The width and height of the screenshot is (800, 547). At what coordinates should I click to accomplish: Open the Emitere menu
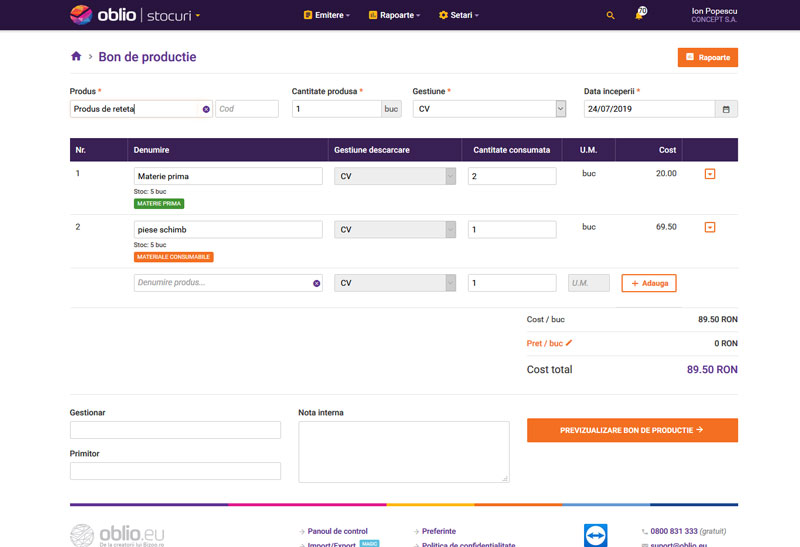click(x=327, y=15)
